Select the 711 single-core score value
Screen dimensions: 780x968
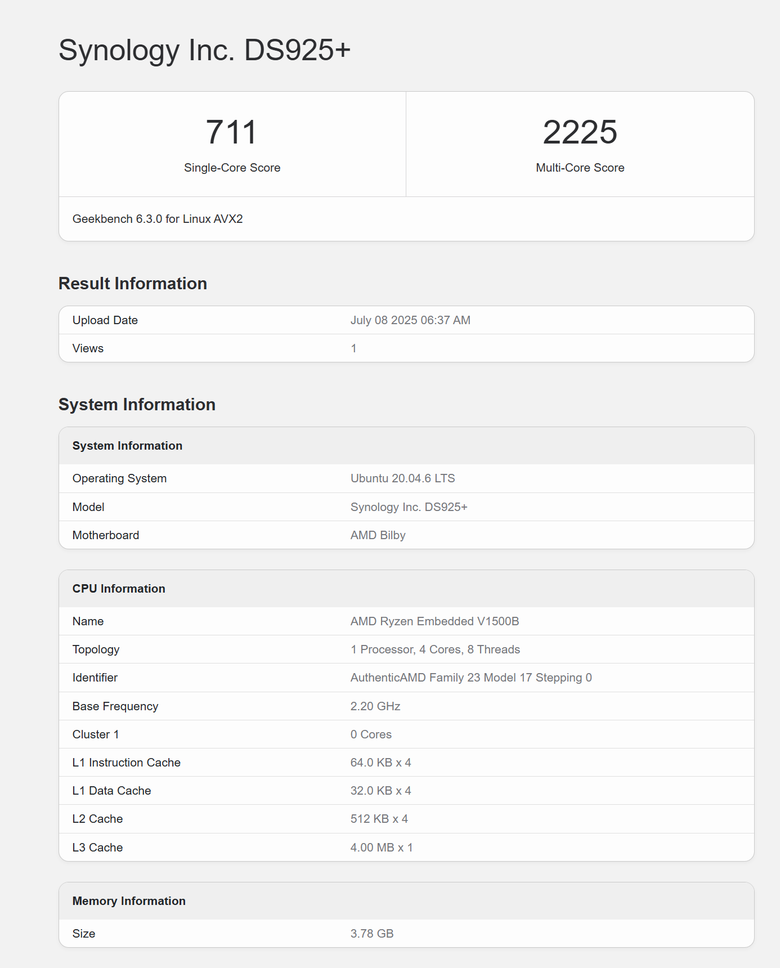pos(231,131)
